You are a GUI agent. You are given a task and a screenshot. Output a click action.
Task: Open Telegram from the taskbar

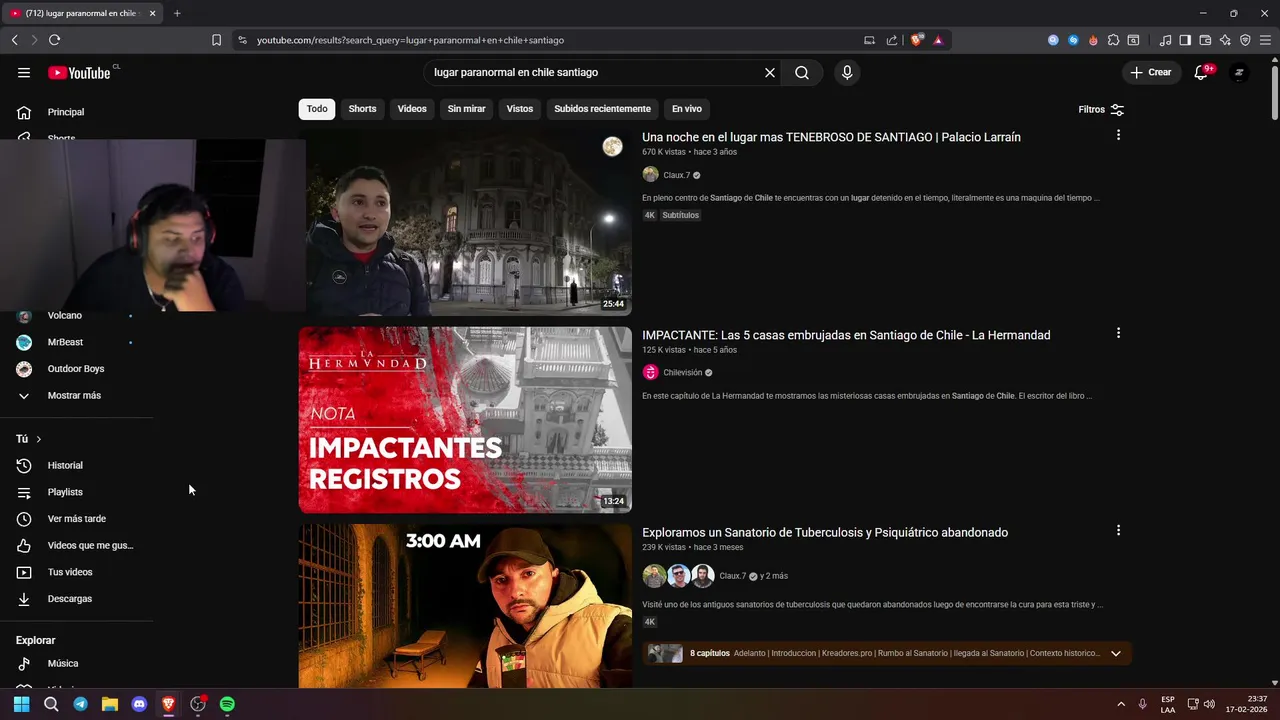tap(80, 704)
